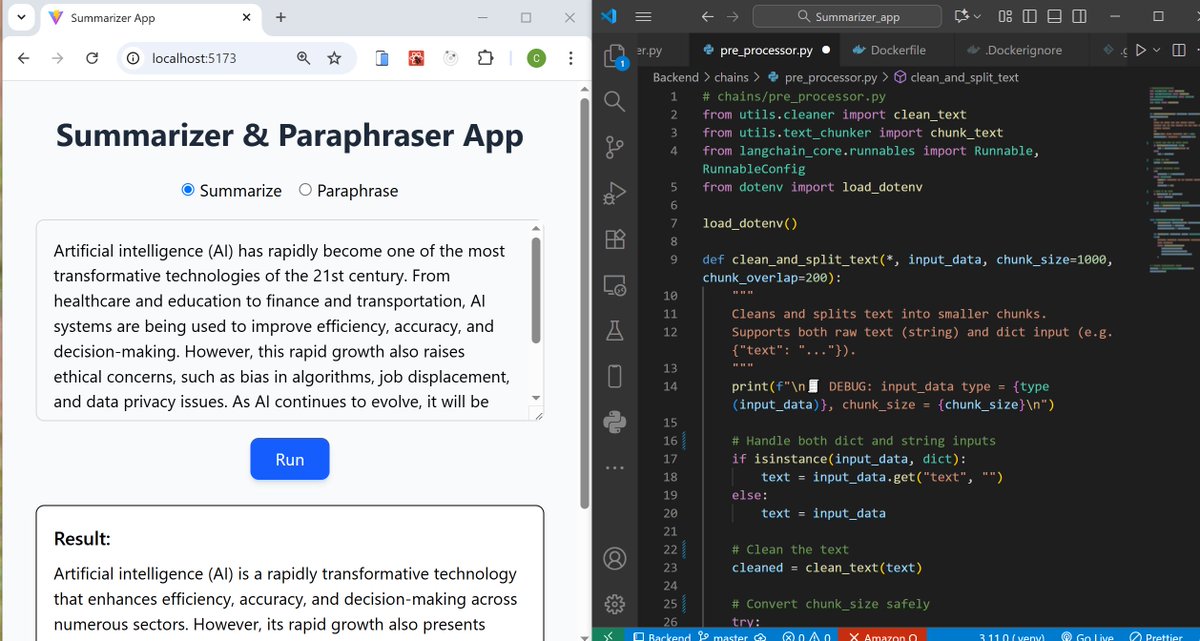Bookmark this page with star icon
This screenshot has height=641, width=1200.
tap(334, 58)
